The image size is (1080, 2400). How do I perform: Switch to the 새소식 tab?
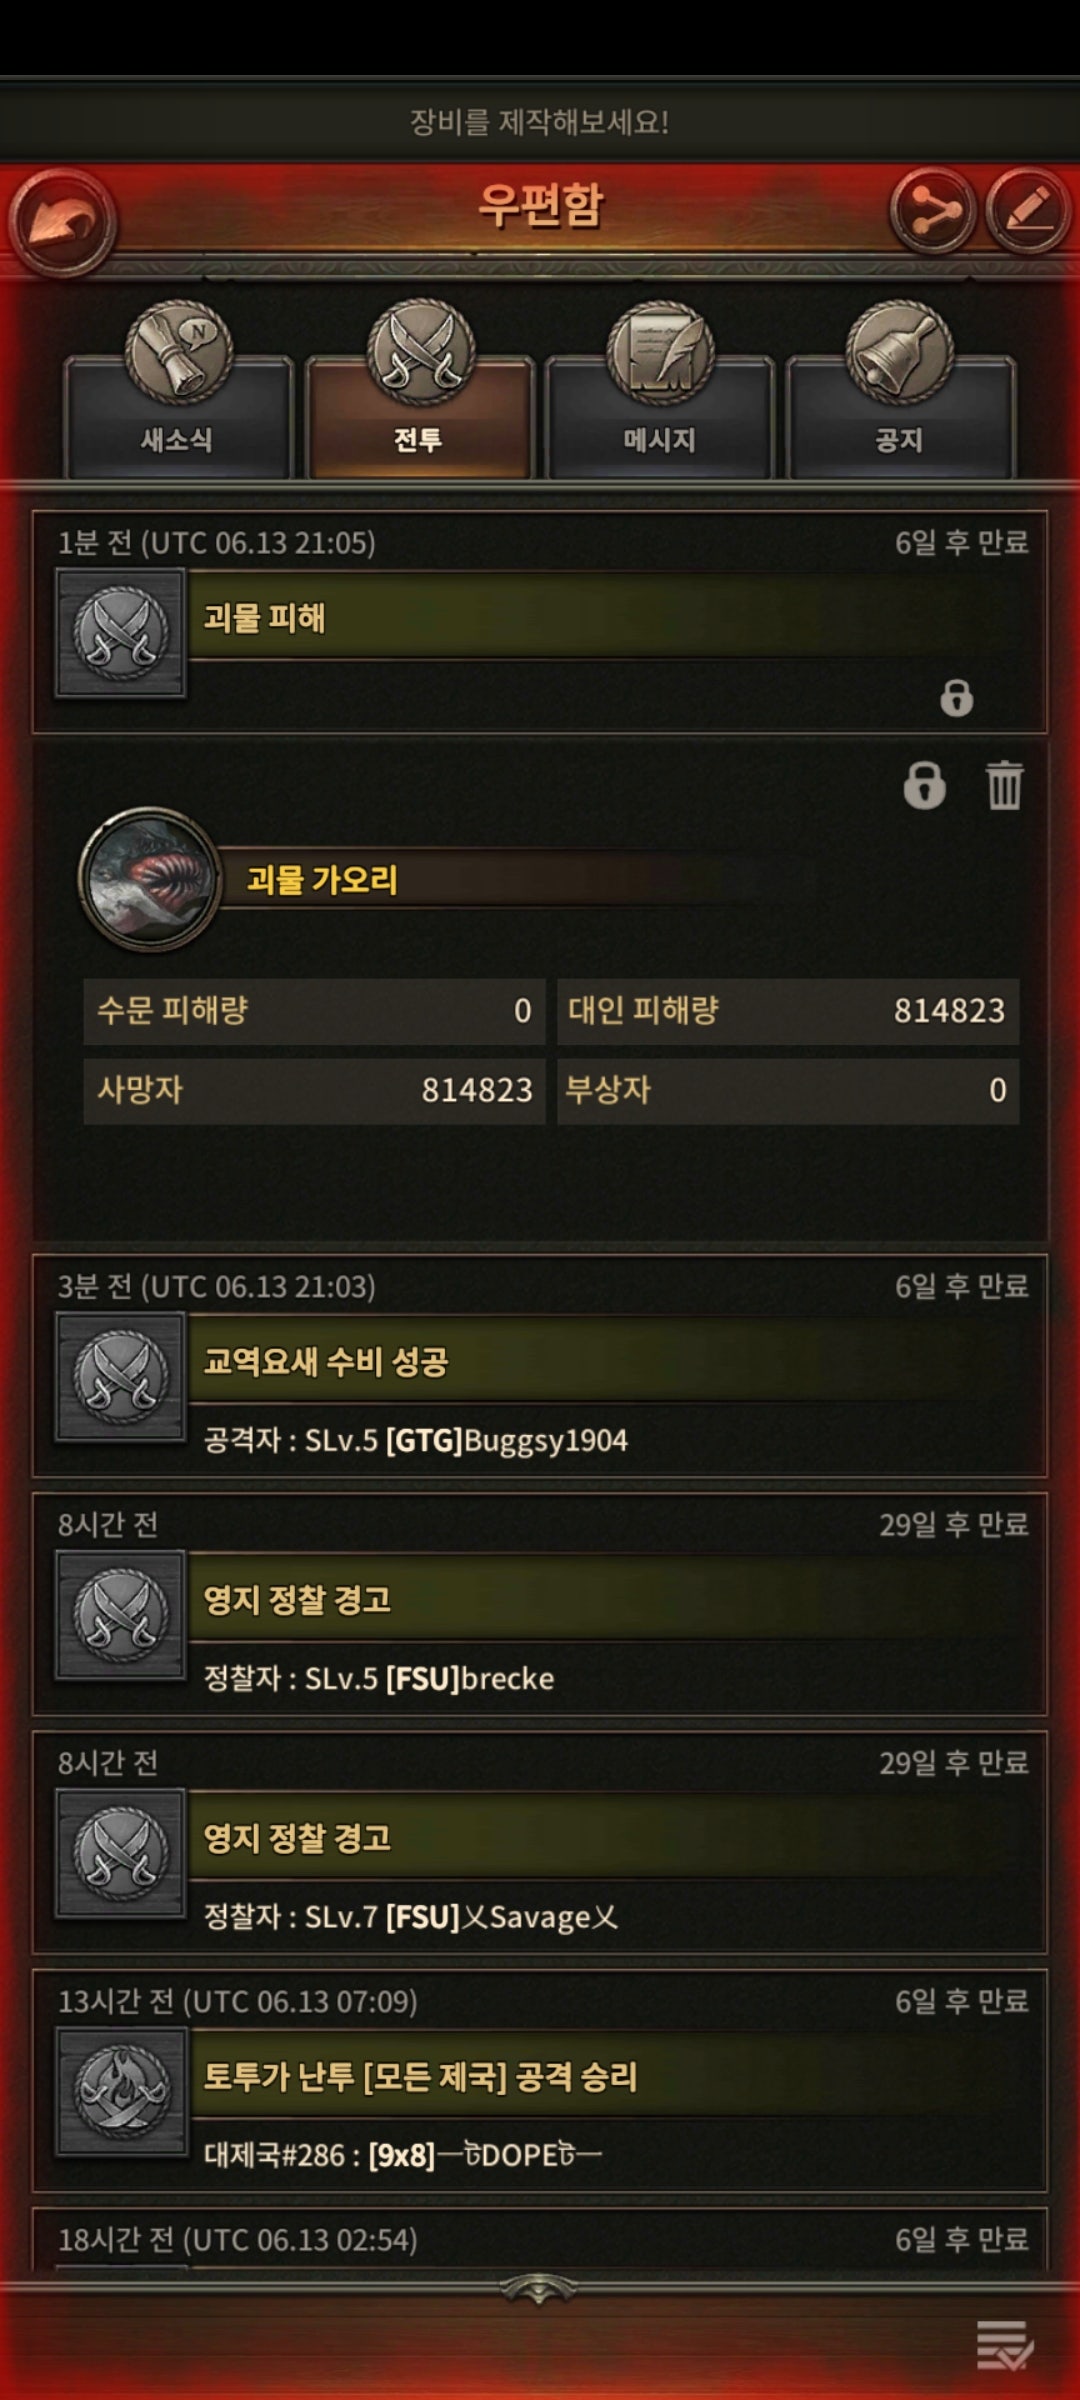178,394
